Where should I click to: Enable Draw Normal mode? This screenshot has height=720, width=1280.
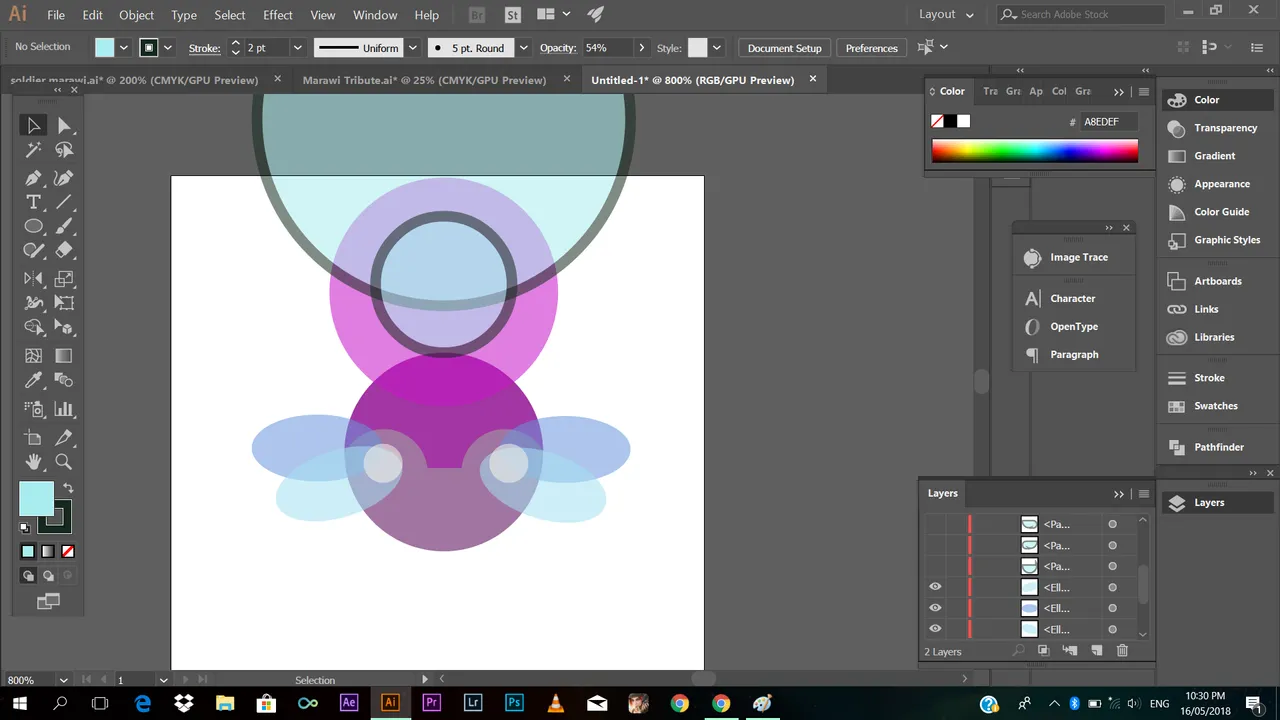click(28, 576)
